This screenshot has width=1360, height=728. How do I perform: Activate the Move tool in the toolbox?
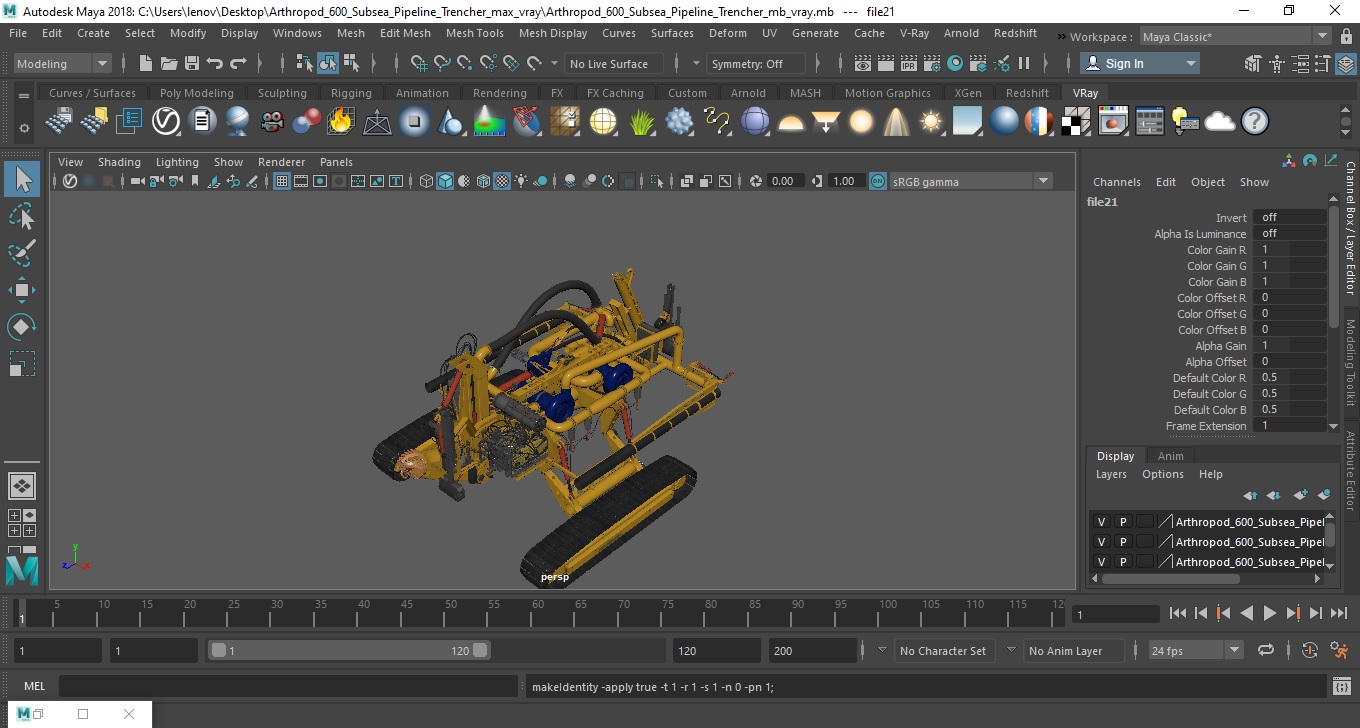tap(22, 290)
